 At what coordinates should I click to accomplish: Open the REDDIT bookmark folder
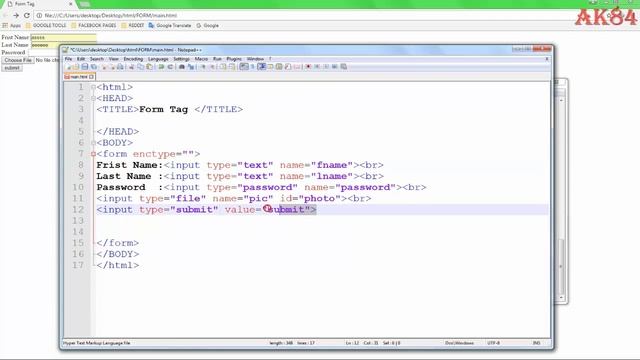(133, 25)
